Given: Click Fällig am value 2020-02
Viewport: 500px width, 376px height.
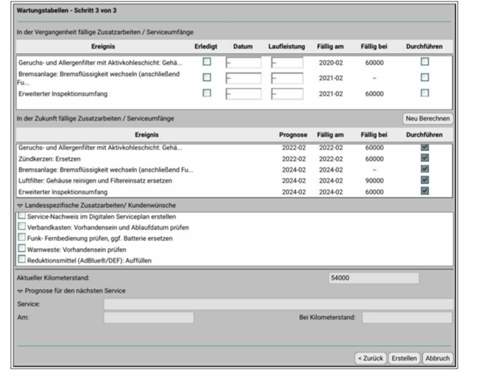Looking at the screenshot, I should point(331,63).
